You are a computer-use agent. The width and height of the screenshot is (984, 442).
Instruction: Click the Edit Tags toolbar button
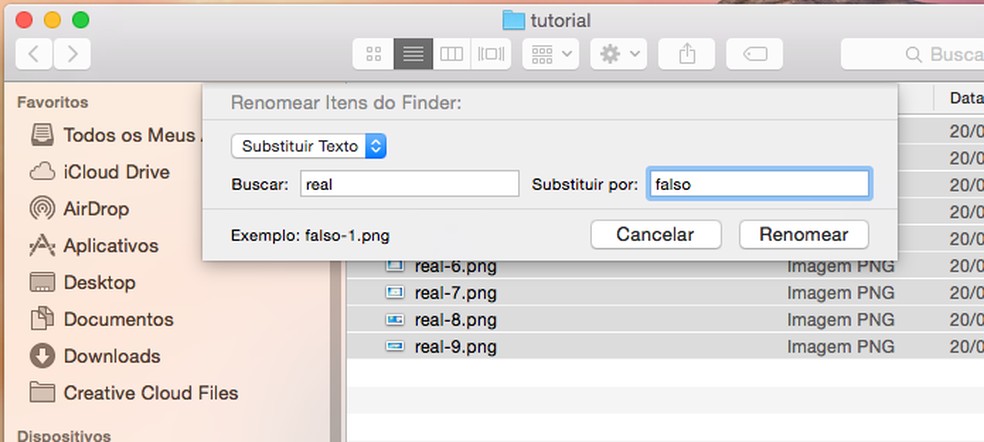click(x=754, y=54)
